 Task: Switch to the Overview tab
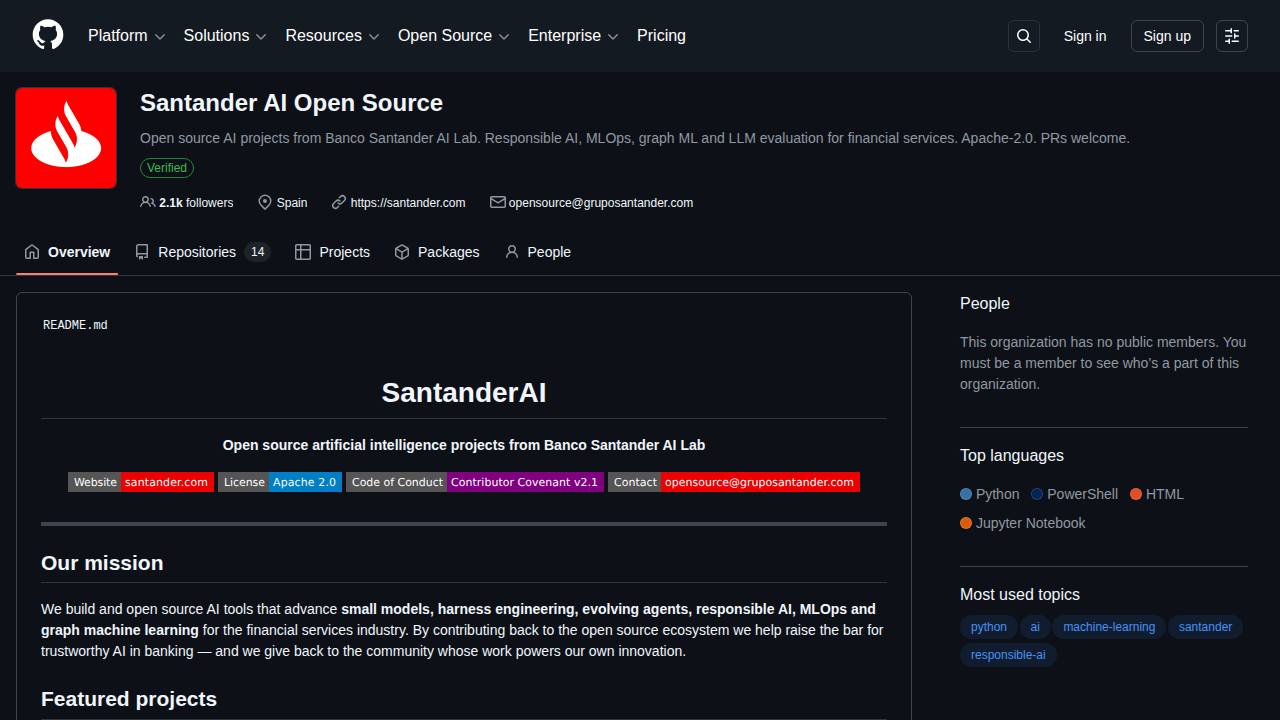(67, 252)
